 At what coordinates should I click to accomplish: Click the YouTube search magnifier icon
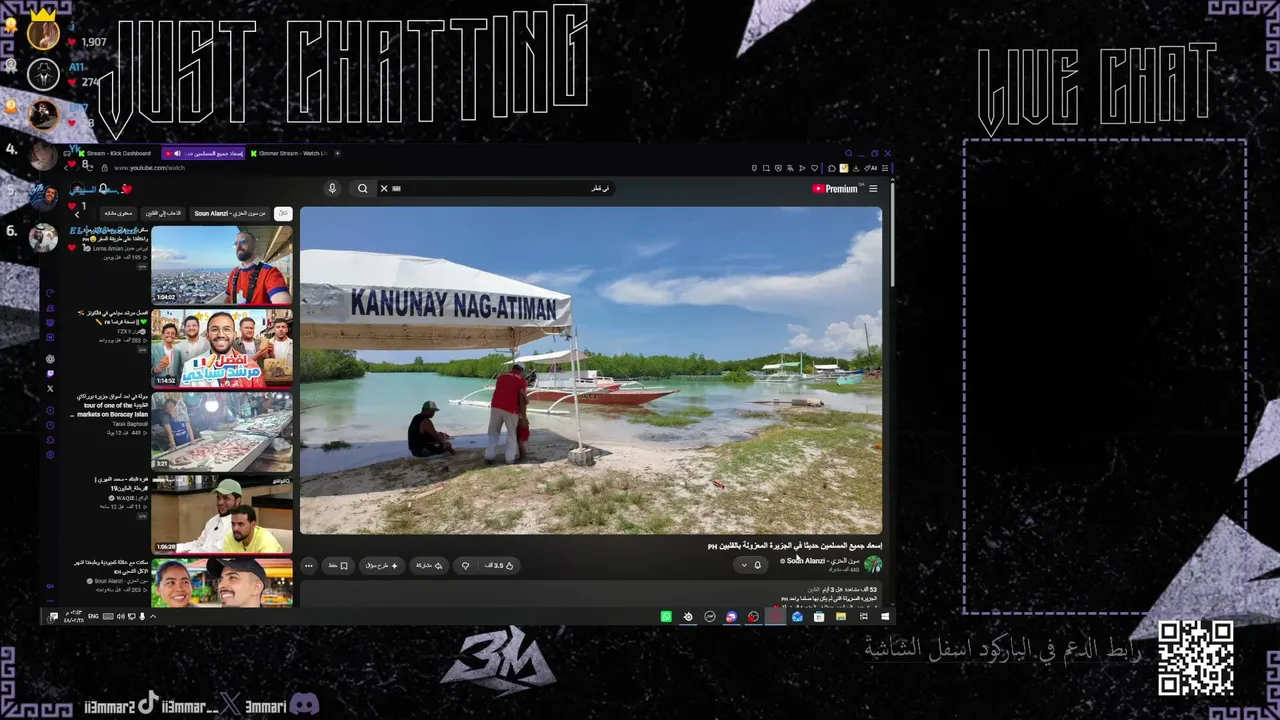(362, 188)
